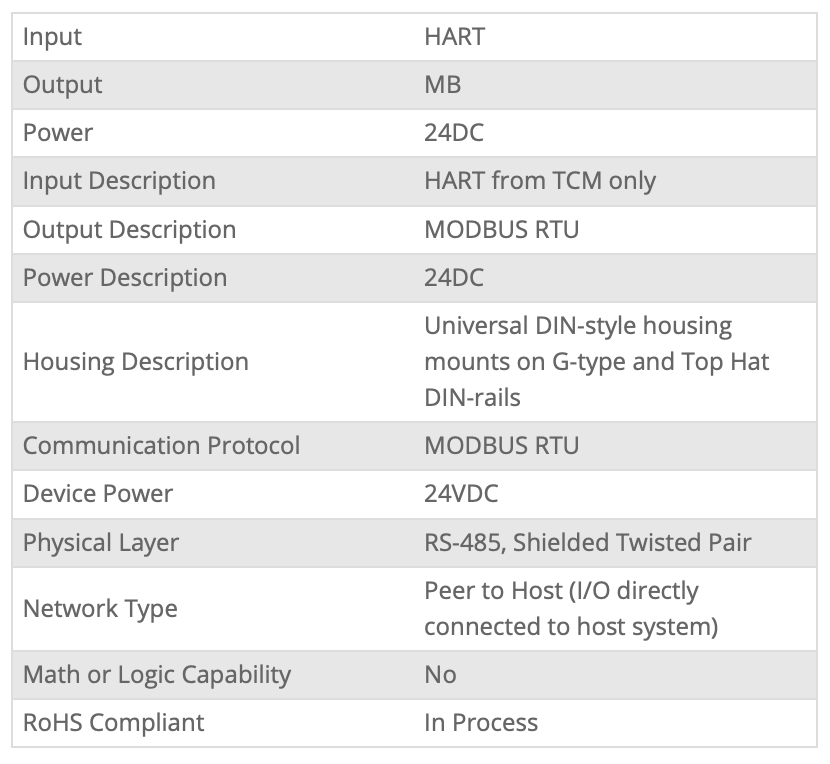Select the "24VDC" device power value

(461, 493)
